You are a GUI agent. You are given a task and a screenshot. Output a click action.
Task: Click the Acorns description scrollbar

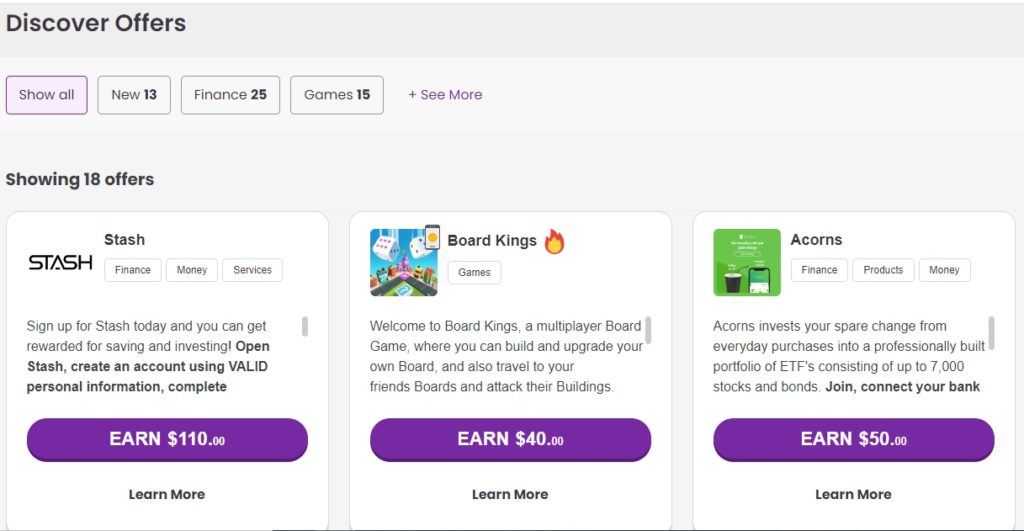pyautogui.click(x=991, y=333)
